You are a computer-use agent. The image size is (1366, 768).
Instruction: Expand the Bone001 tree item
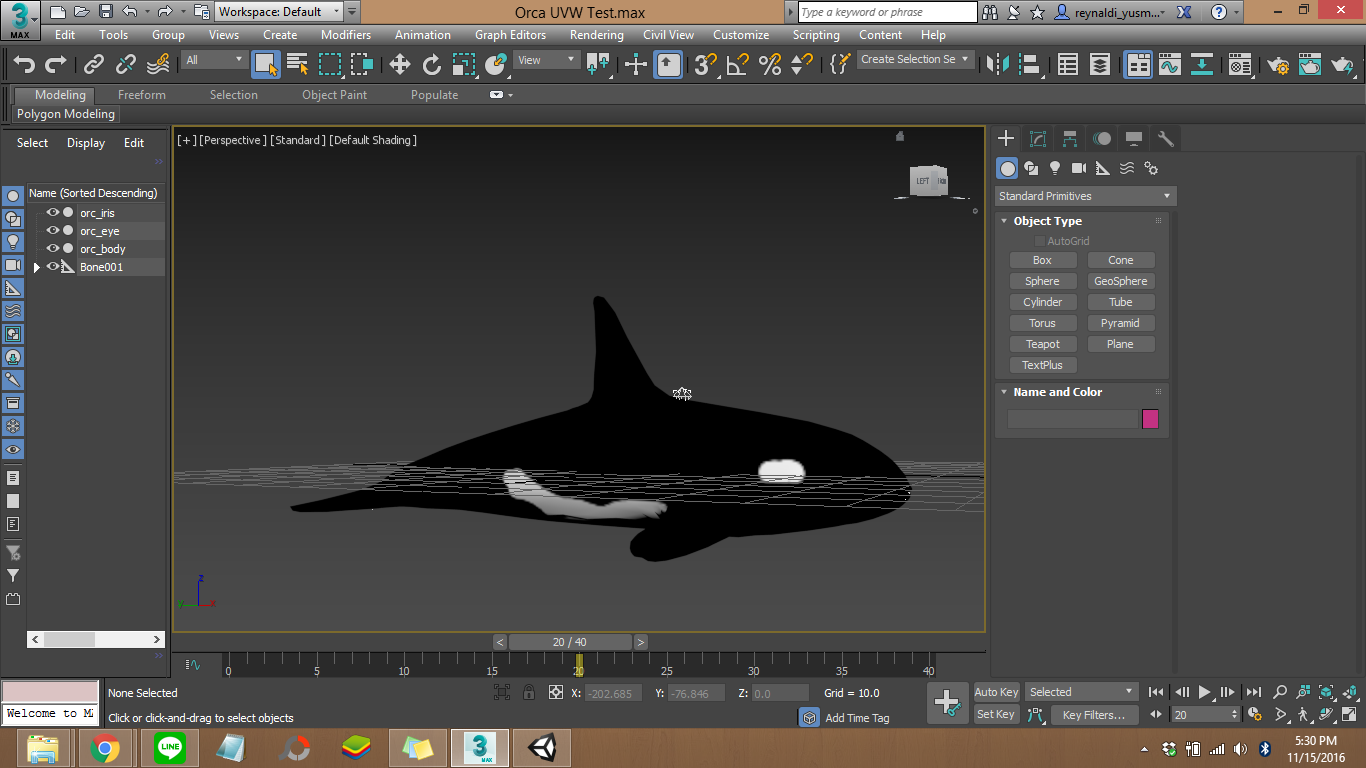[36, 267]
